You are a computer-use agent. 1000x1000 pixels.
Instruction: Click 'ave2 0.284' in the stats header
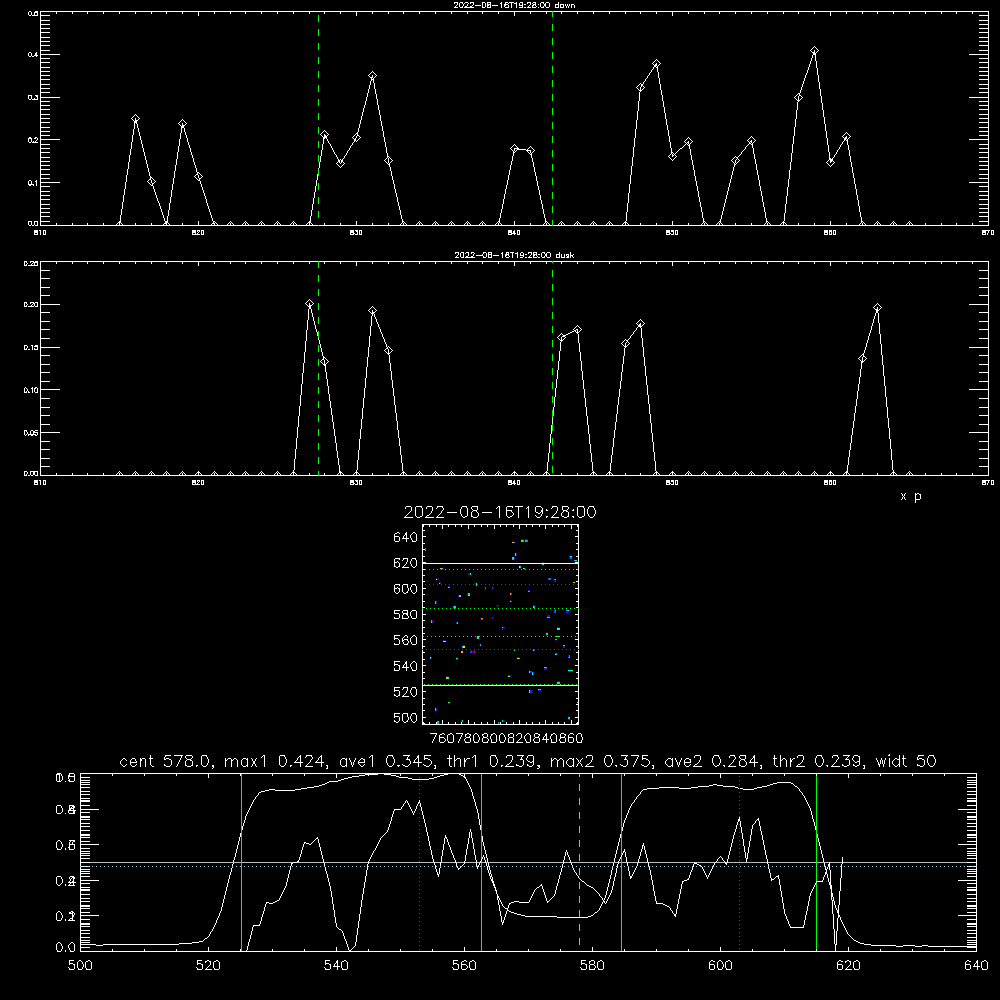click(x=711, y=761)
